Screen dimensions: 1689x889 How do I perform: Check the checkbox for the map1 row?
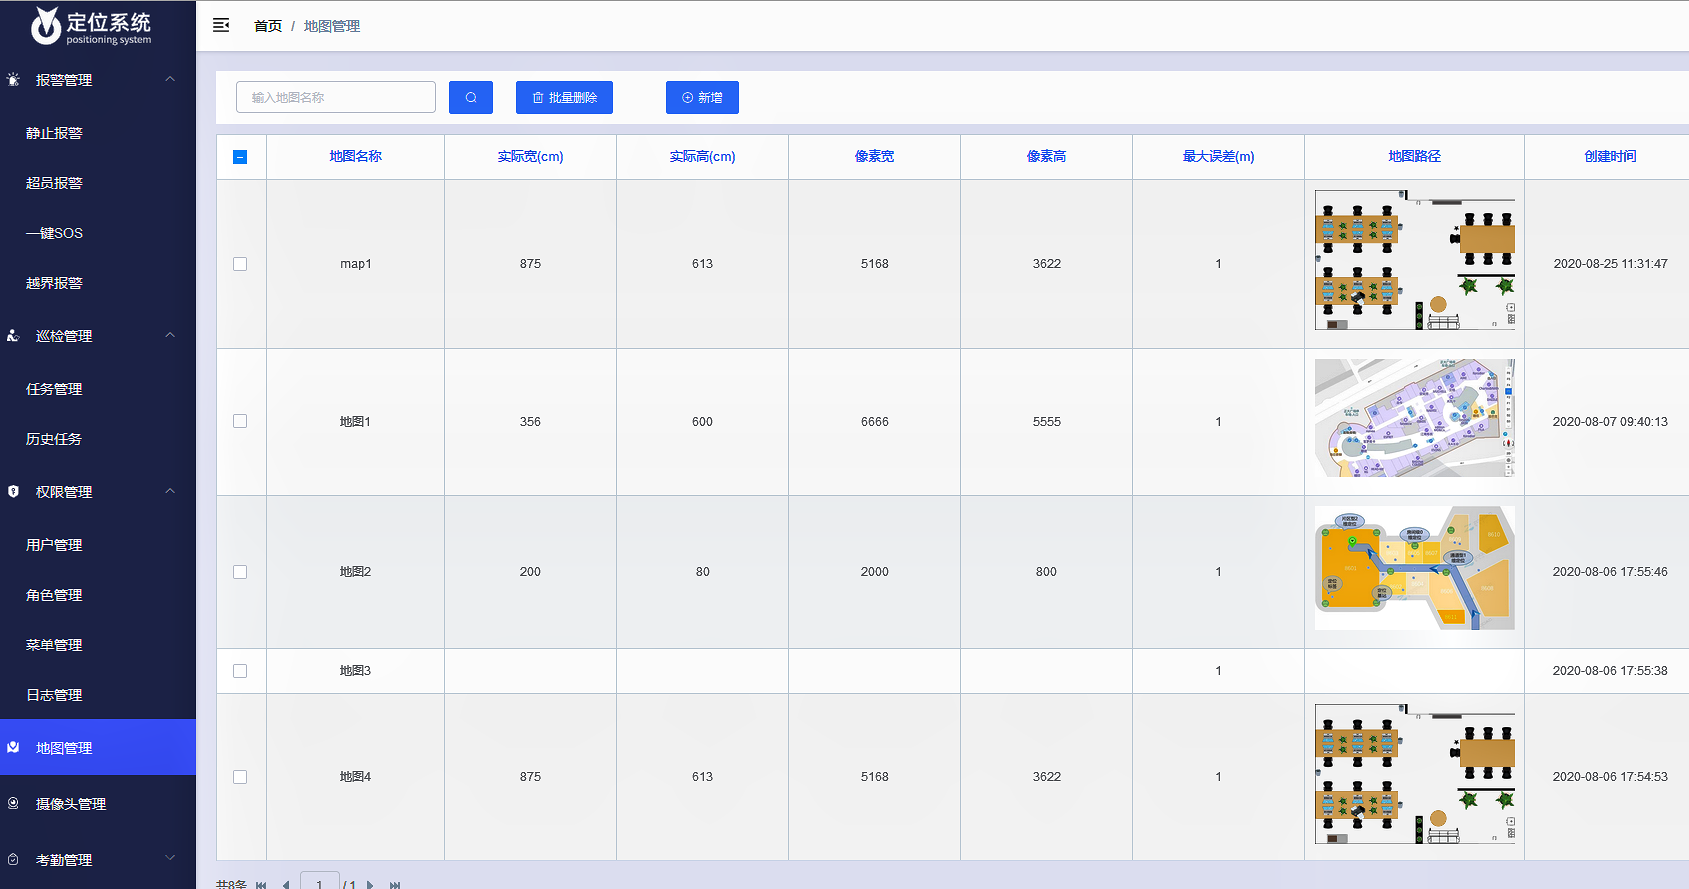tap(240, 264)
